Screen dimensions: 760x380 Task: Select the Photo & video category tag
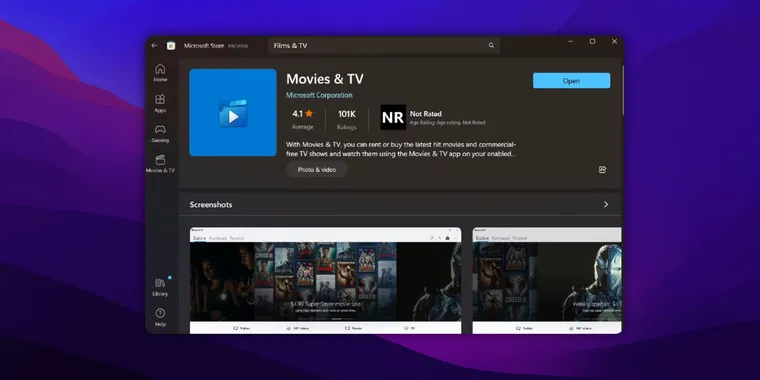[x=317, y=170]
